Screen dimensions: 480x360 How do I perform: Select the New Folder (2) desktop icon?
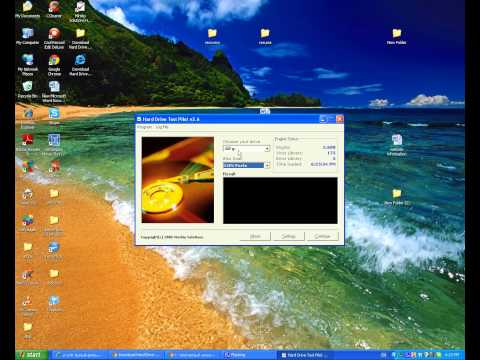point(397,197)
